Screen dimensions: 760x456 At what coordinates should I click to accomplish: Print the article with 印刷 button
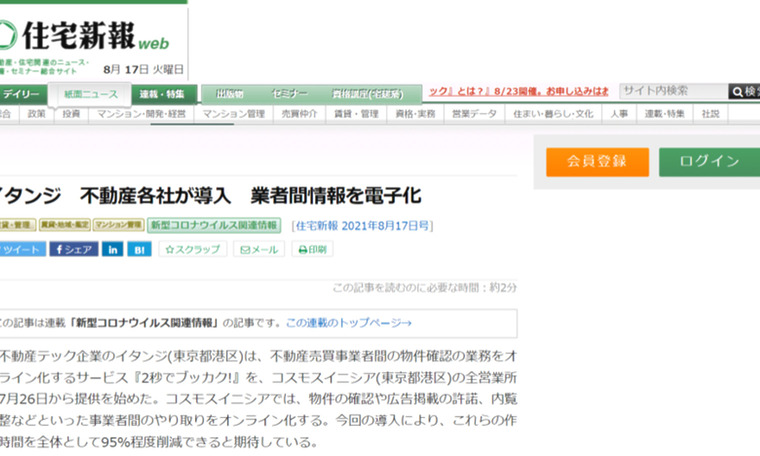click(x=312, y=249)
